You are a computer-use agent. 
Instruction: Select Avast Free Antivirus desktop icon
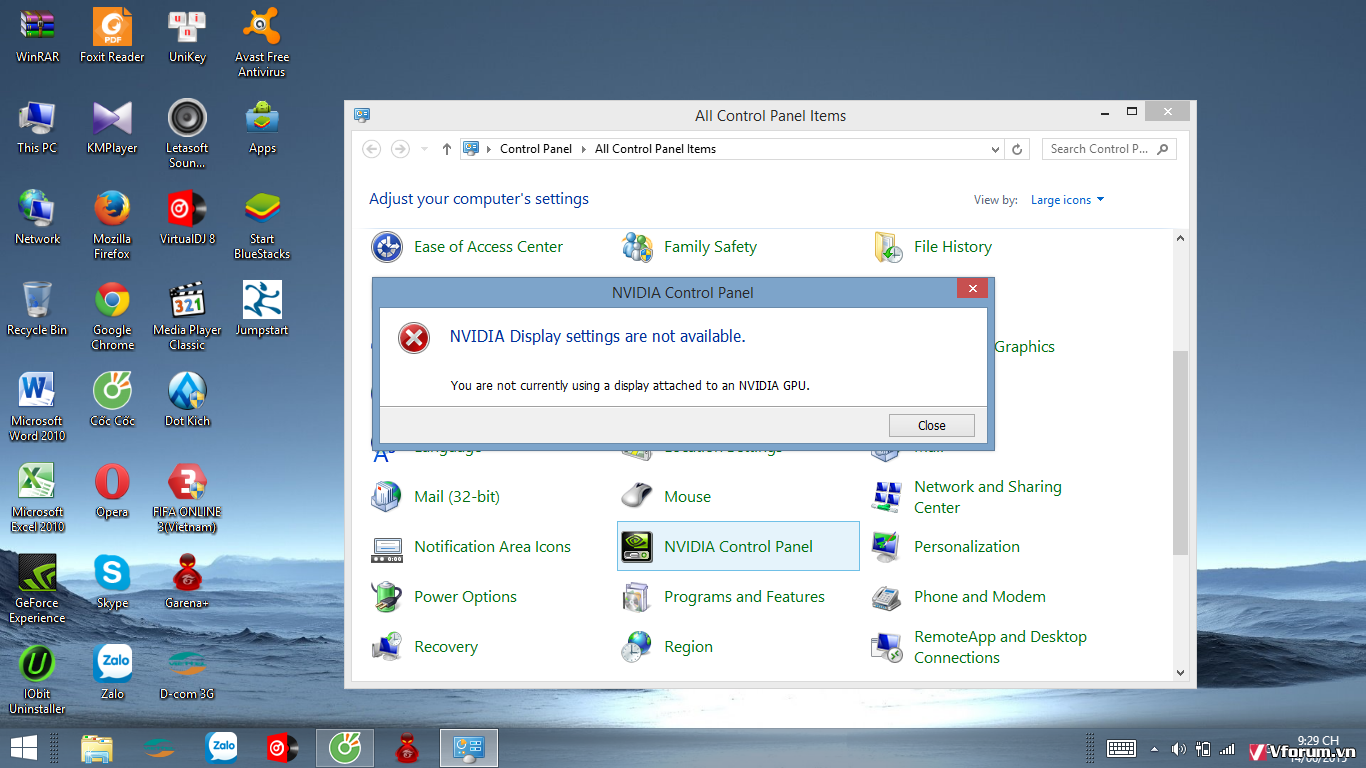(262, 43)
